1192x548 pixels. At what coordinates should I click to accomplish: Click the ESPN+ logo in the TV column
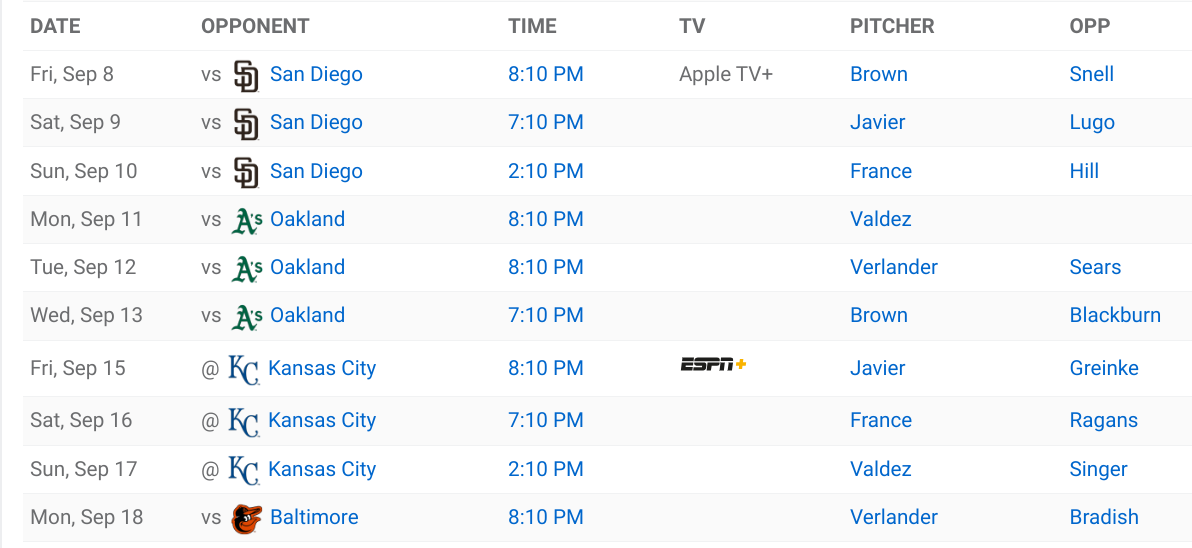[712, 365]
